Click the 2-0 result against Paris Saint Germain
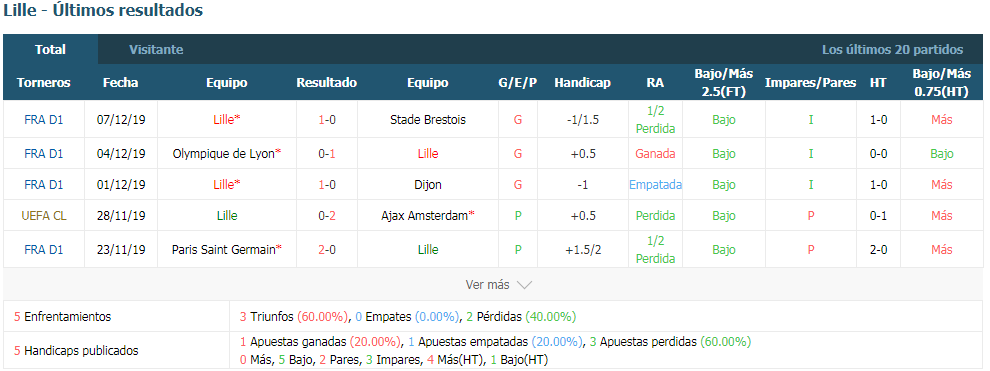The width and height of the screenshot is (990, 371). pyautogui.click(x=326, y=249)
